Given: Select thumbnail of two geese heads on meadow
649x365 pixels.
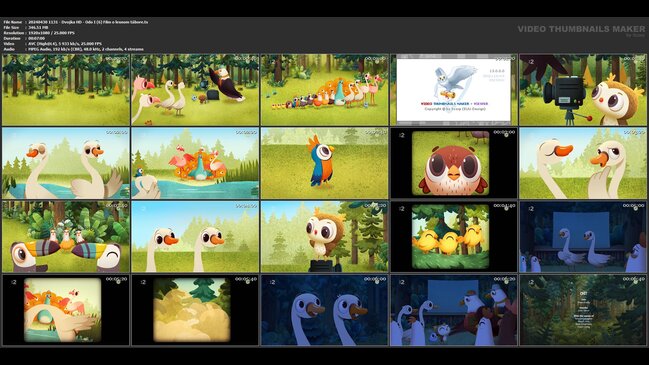Looking at the screenshot, I should click(x=195, y=237).
